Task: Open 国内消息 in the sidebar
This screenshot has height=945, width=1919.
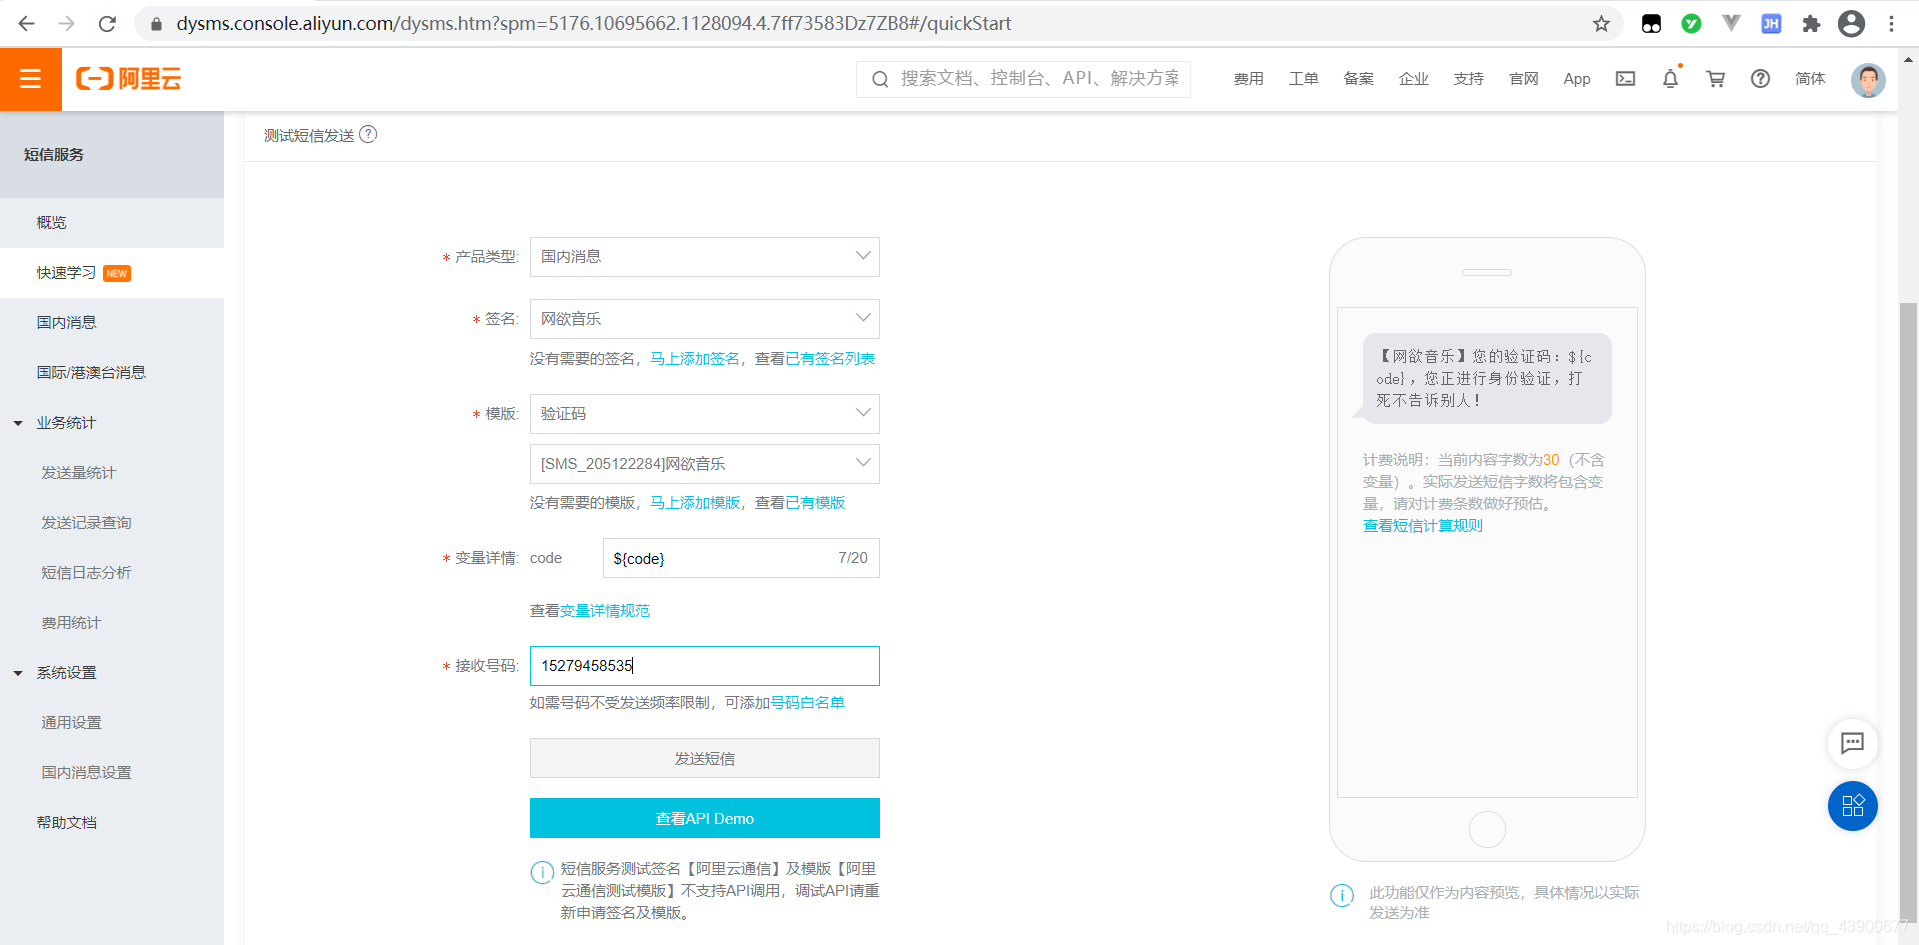Action: [x=112, y=323]
